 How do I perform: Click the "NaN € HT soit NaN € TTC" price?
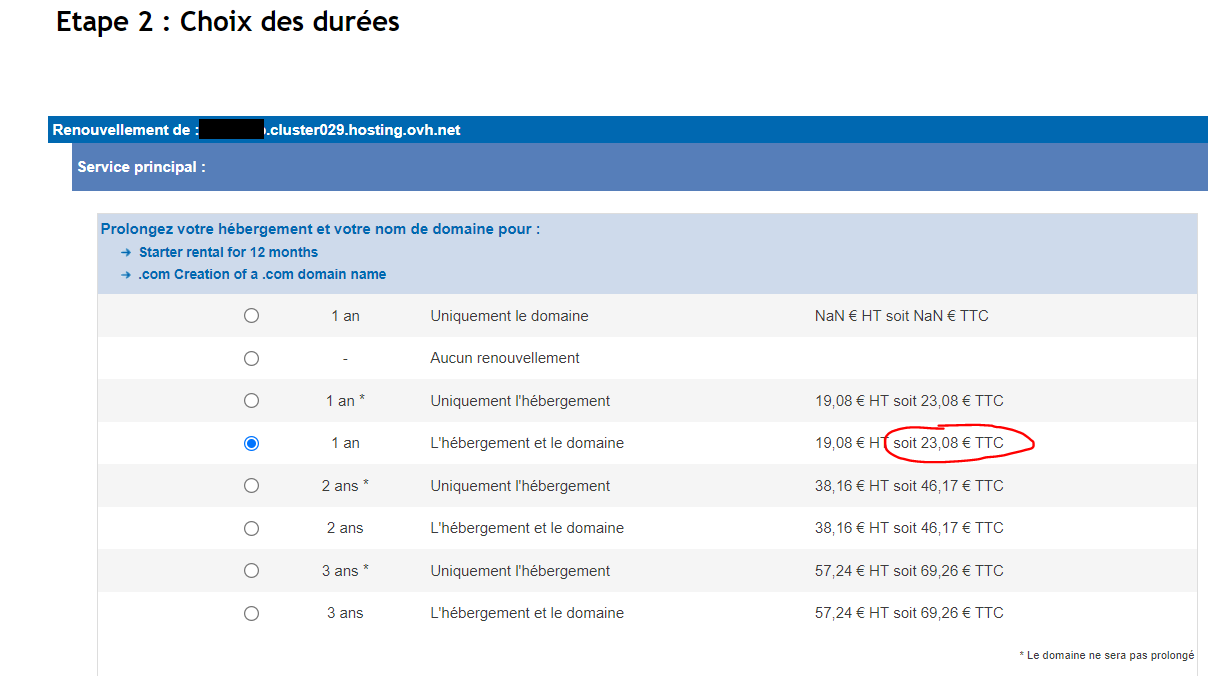[901, 316]
